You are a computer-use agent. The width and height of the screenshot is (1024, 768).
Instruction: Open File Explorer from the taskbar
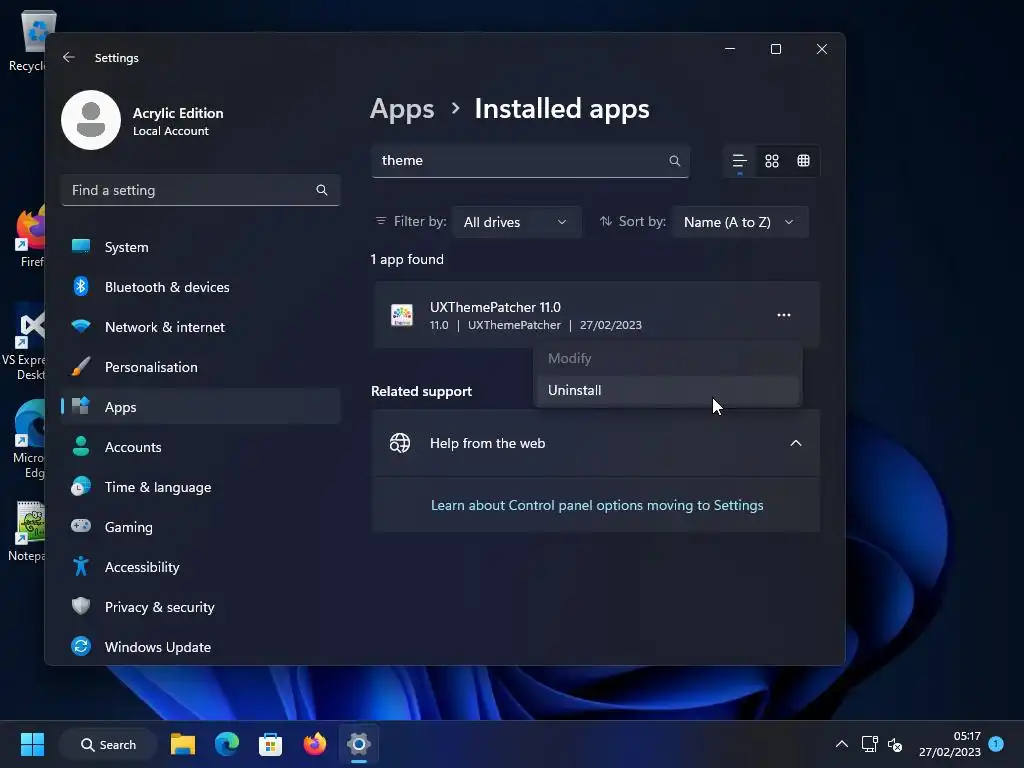pos(183,744)
